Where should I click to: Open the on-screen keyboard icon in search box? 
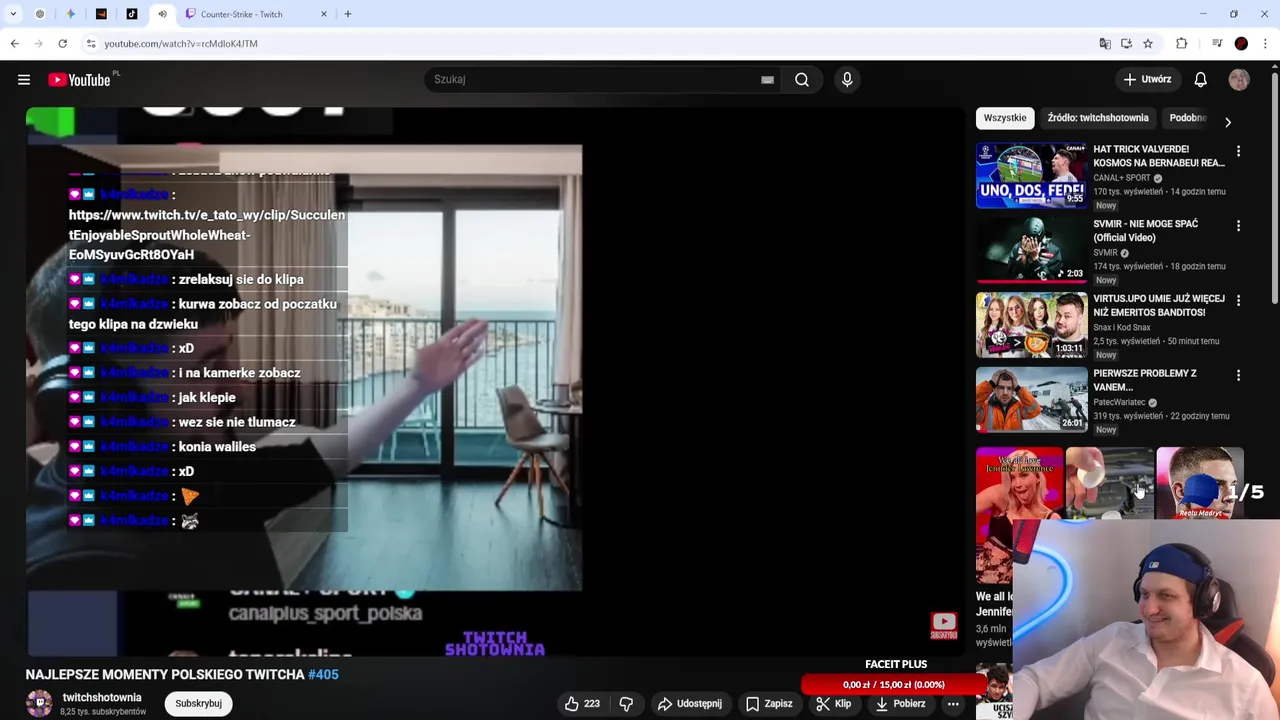767,80
